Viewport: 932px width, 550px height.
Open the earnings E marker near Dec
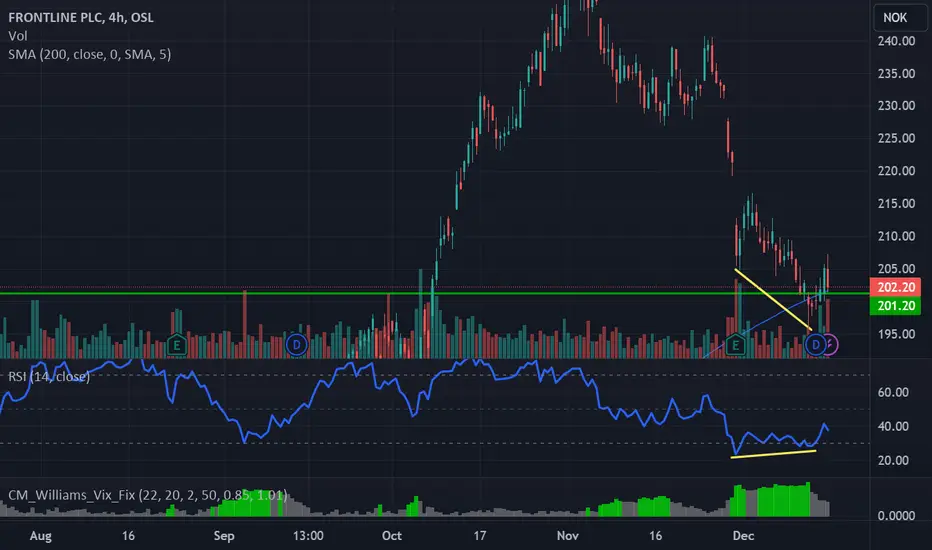[735, 344]
